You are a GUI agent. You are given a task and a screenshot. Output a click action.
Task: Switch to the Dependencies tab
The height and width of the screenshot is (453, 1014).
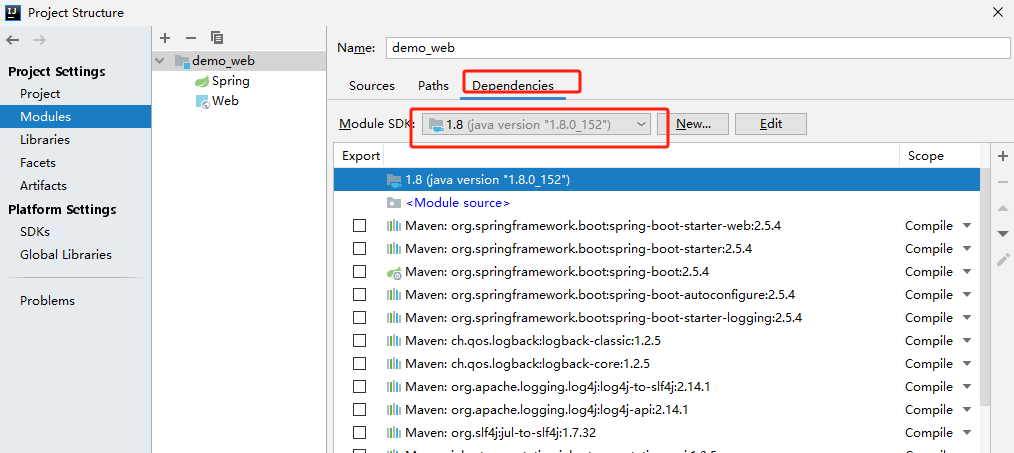click(x=513, y=85)
